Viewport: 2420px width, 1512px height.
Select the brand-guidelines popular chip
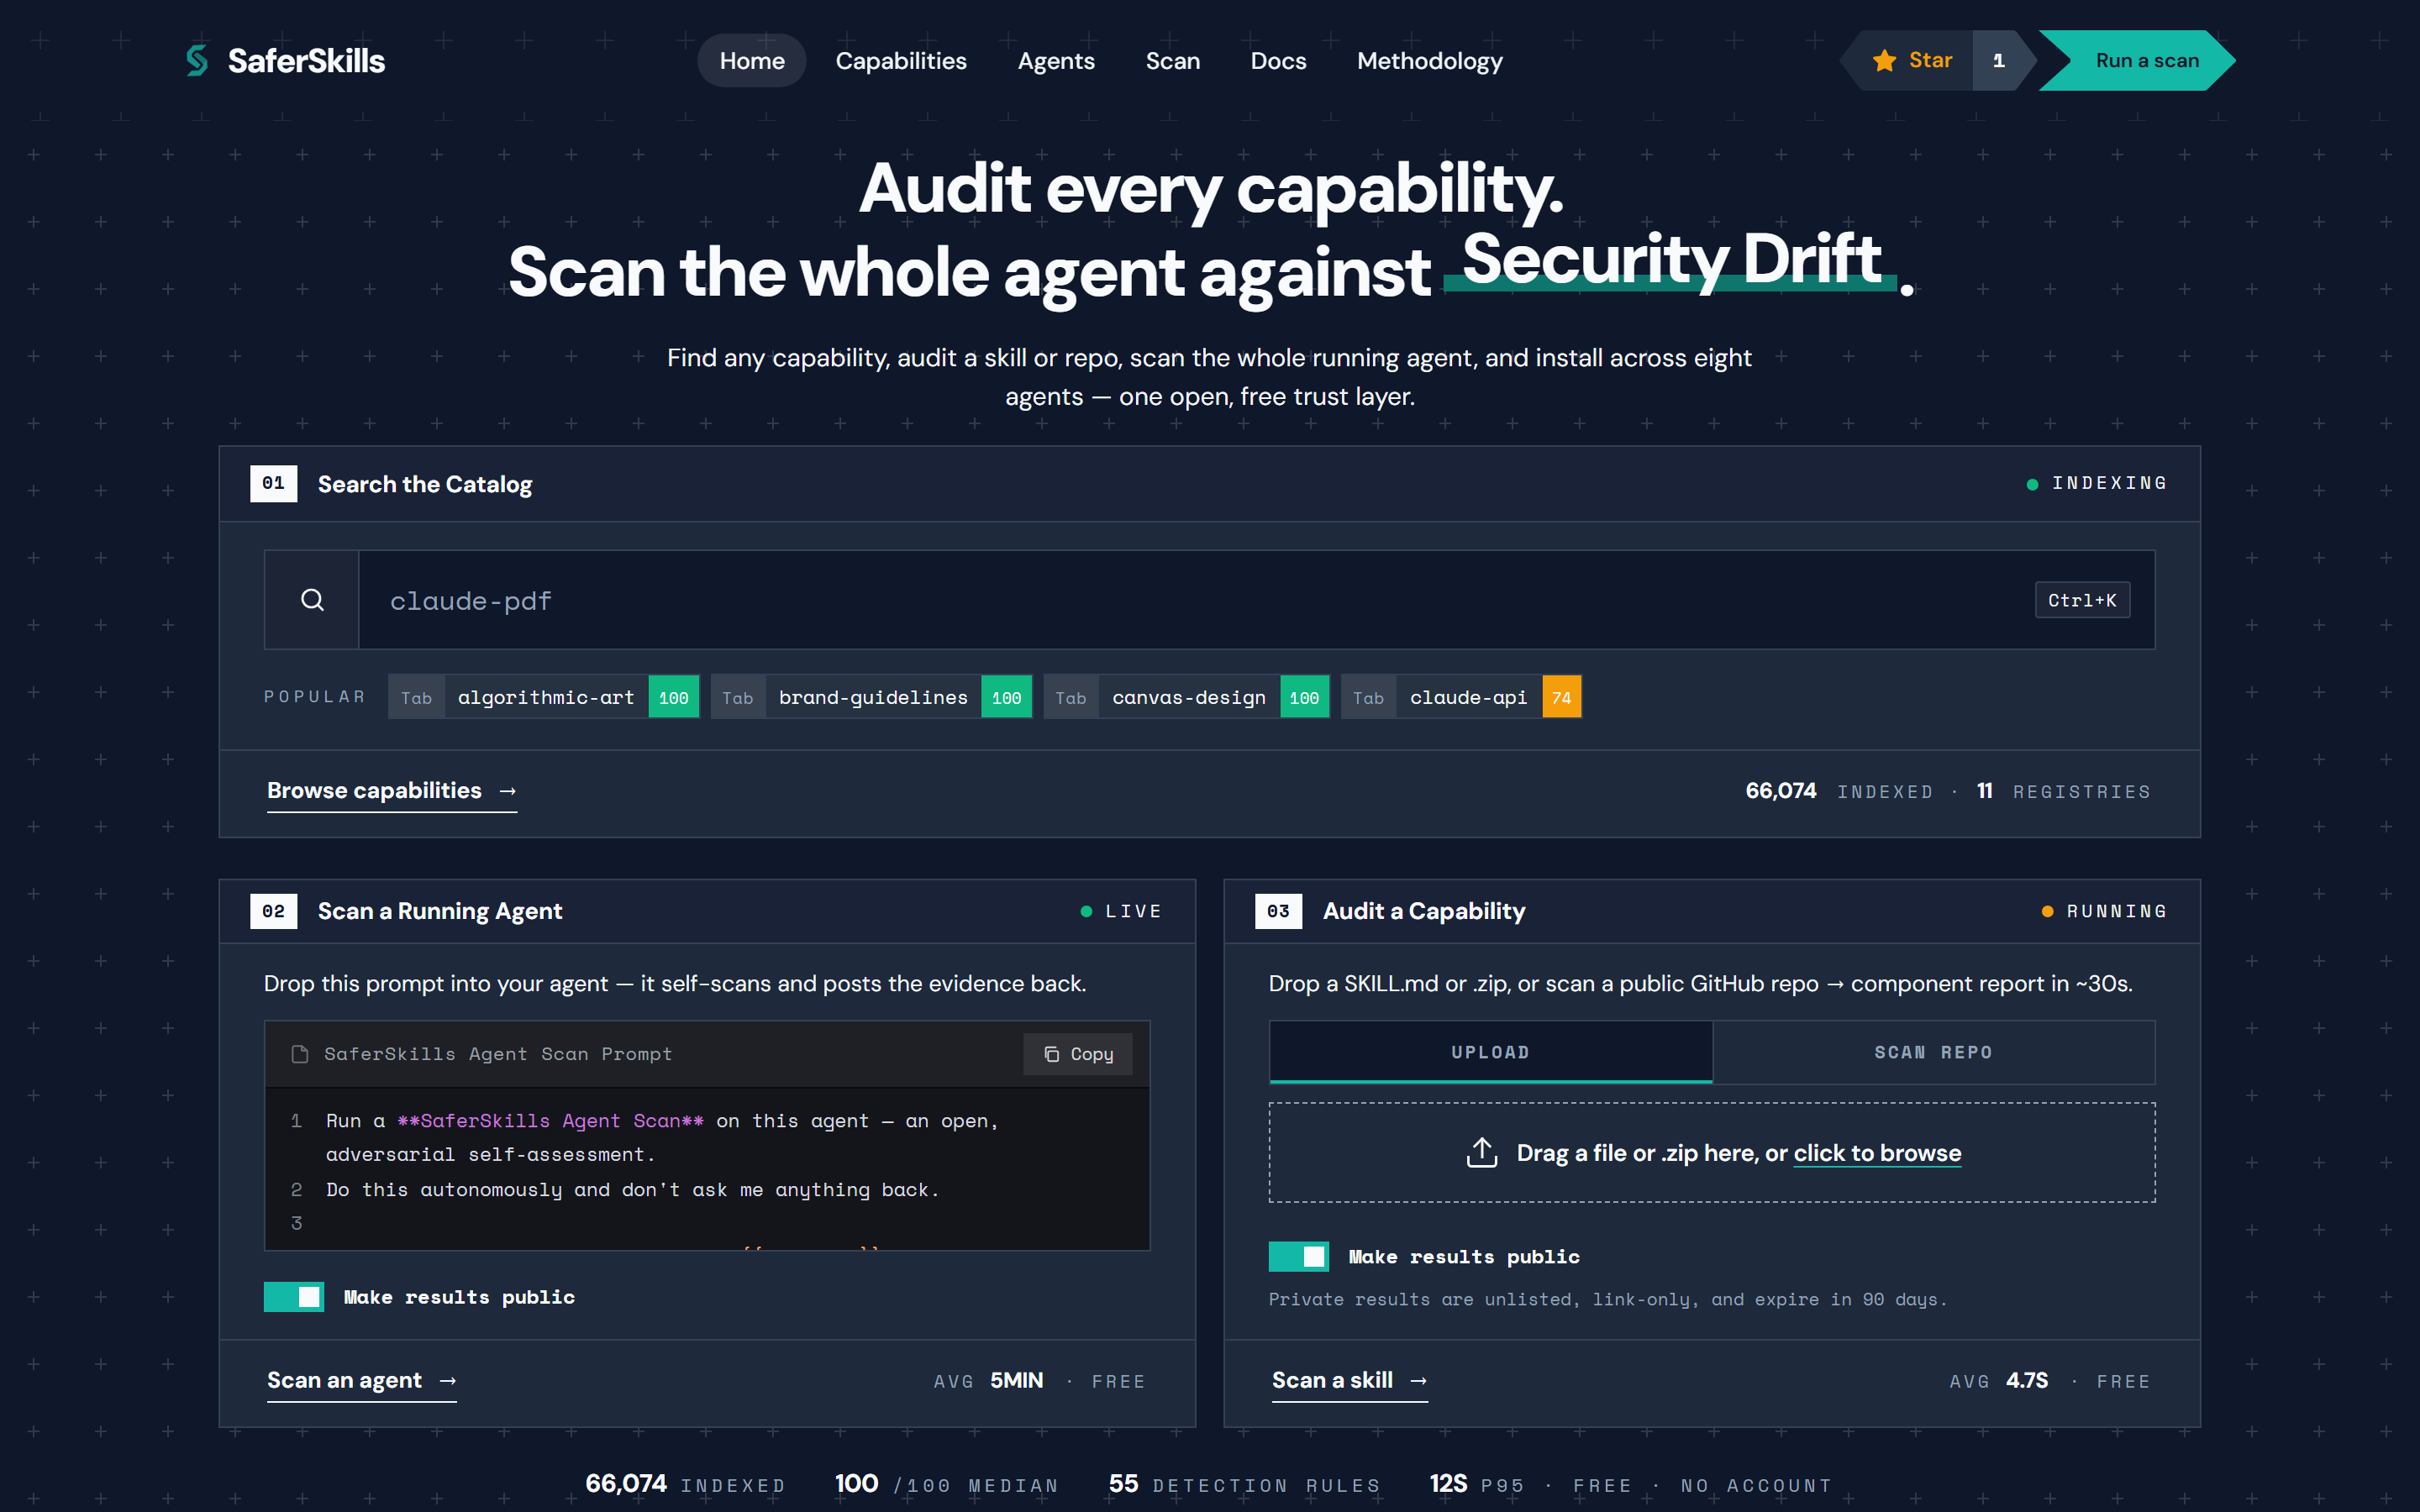[x=871, y=697]
